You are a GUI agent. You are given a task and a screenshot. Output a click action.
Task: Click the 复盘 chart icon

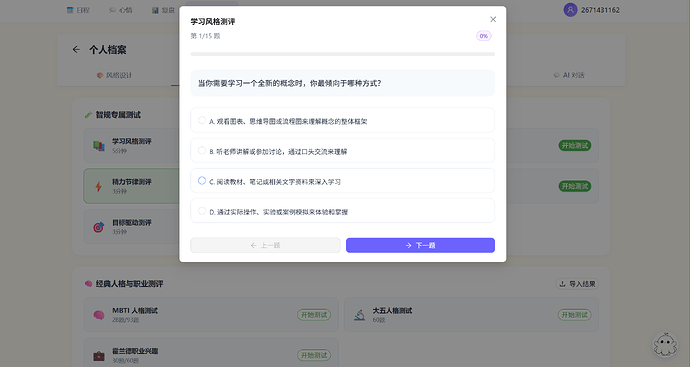click(x=155, y=10)
